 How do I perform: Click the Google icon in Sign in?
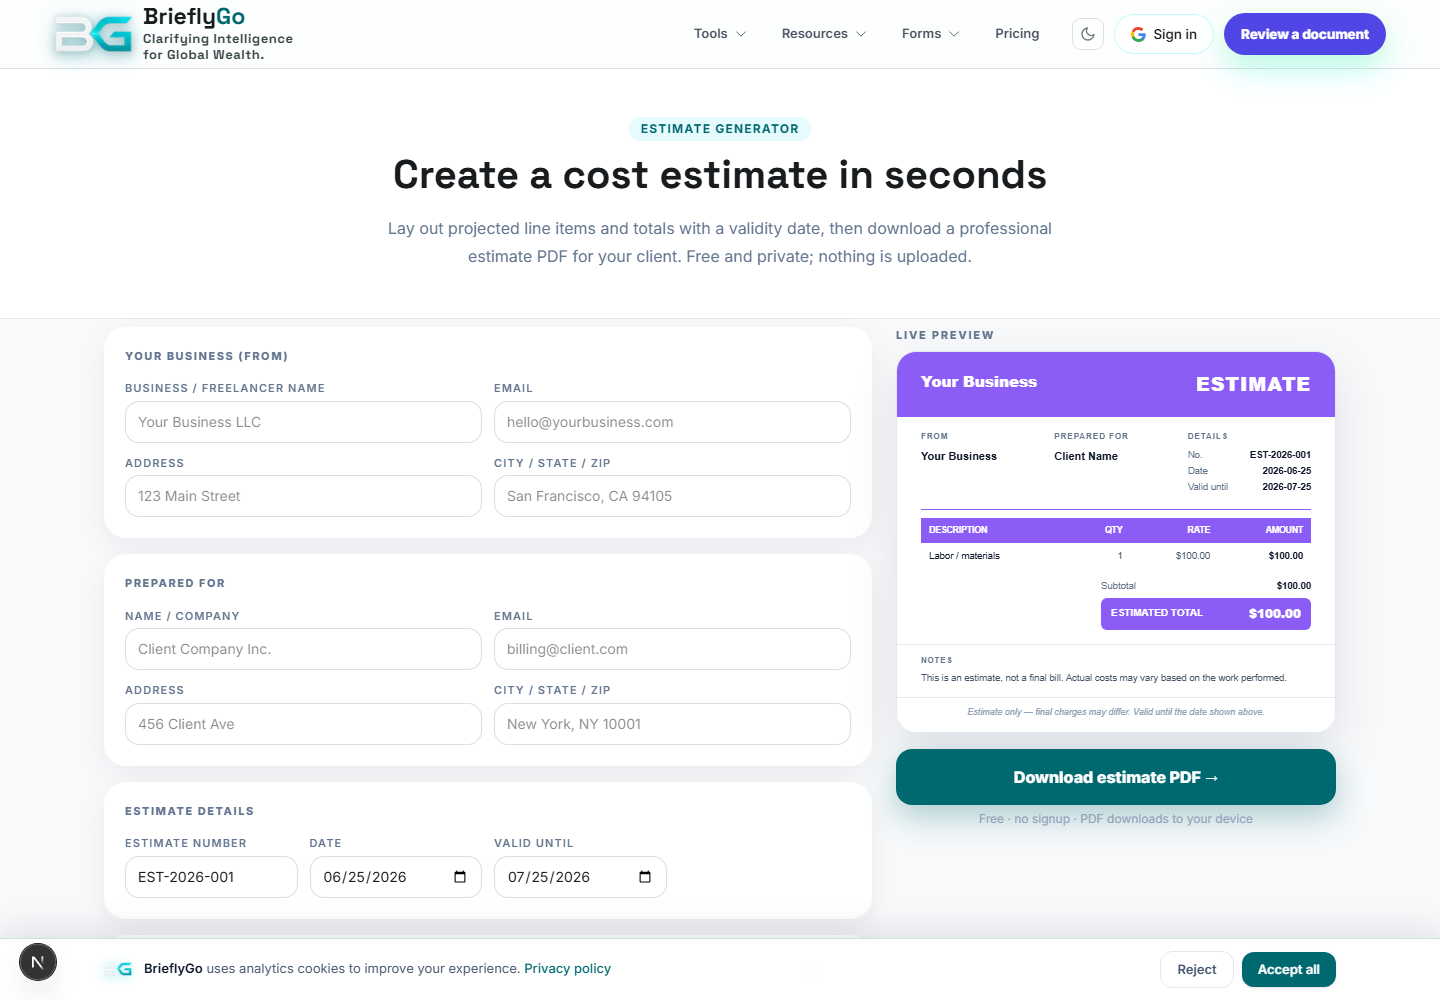pos(1138,34)
